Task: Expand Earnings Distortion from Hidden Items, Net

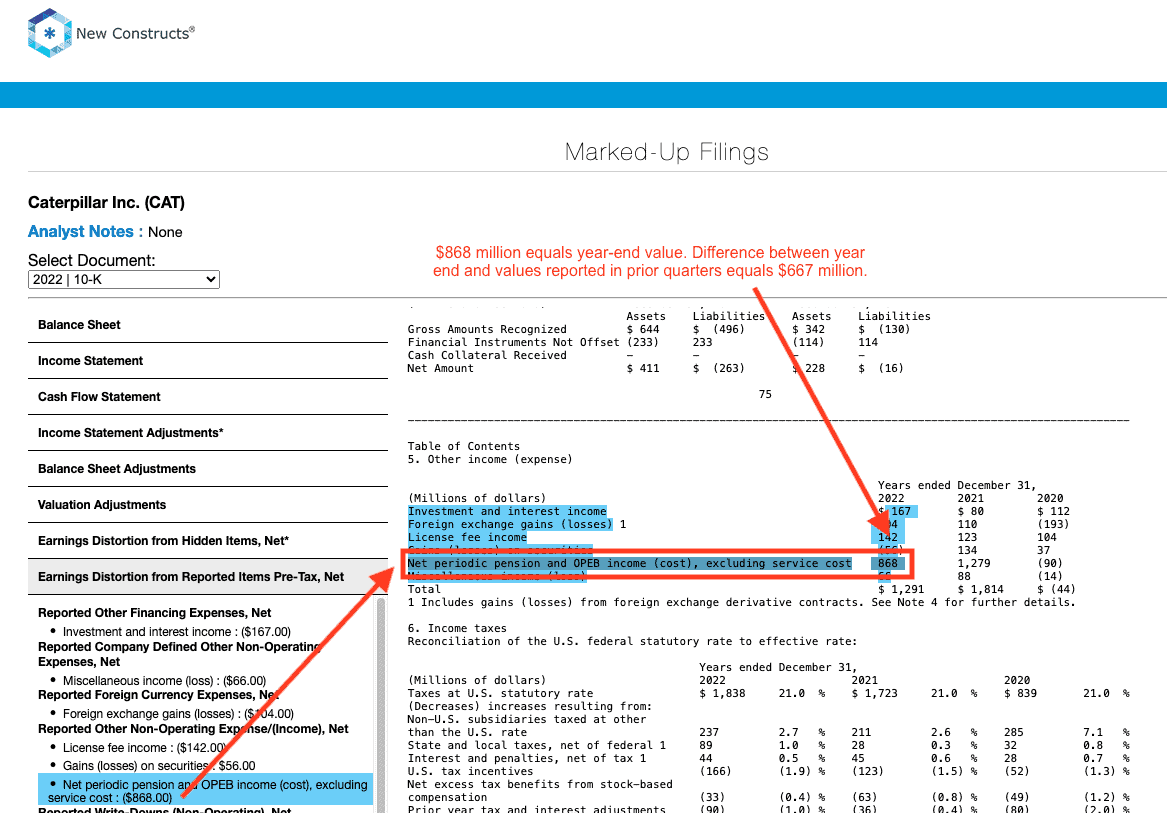Action: pyautogui.click(x=208, y=541)
